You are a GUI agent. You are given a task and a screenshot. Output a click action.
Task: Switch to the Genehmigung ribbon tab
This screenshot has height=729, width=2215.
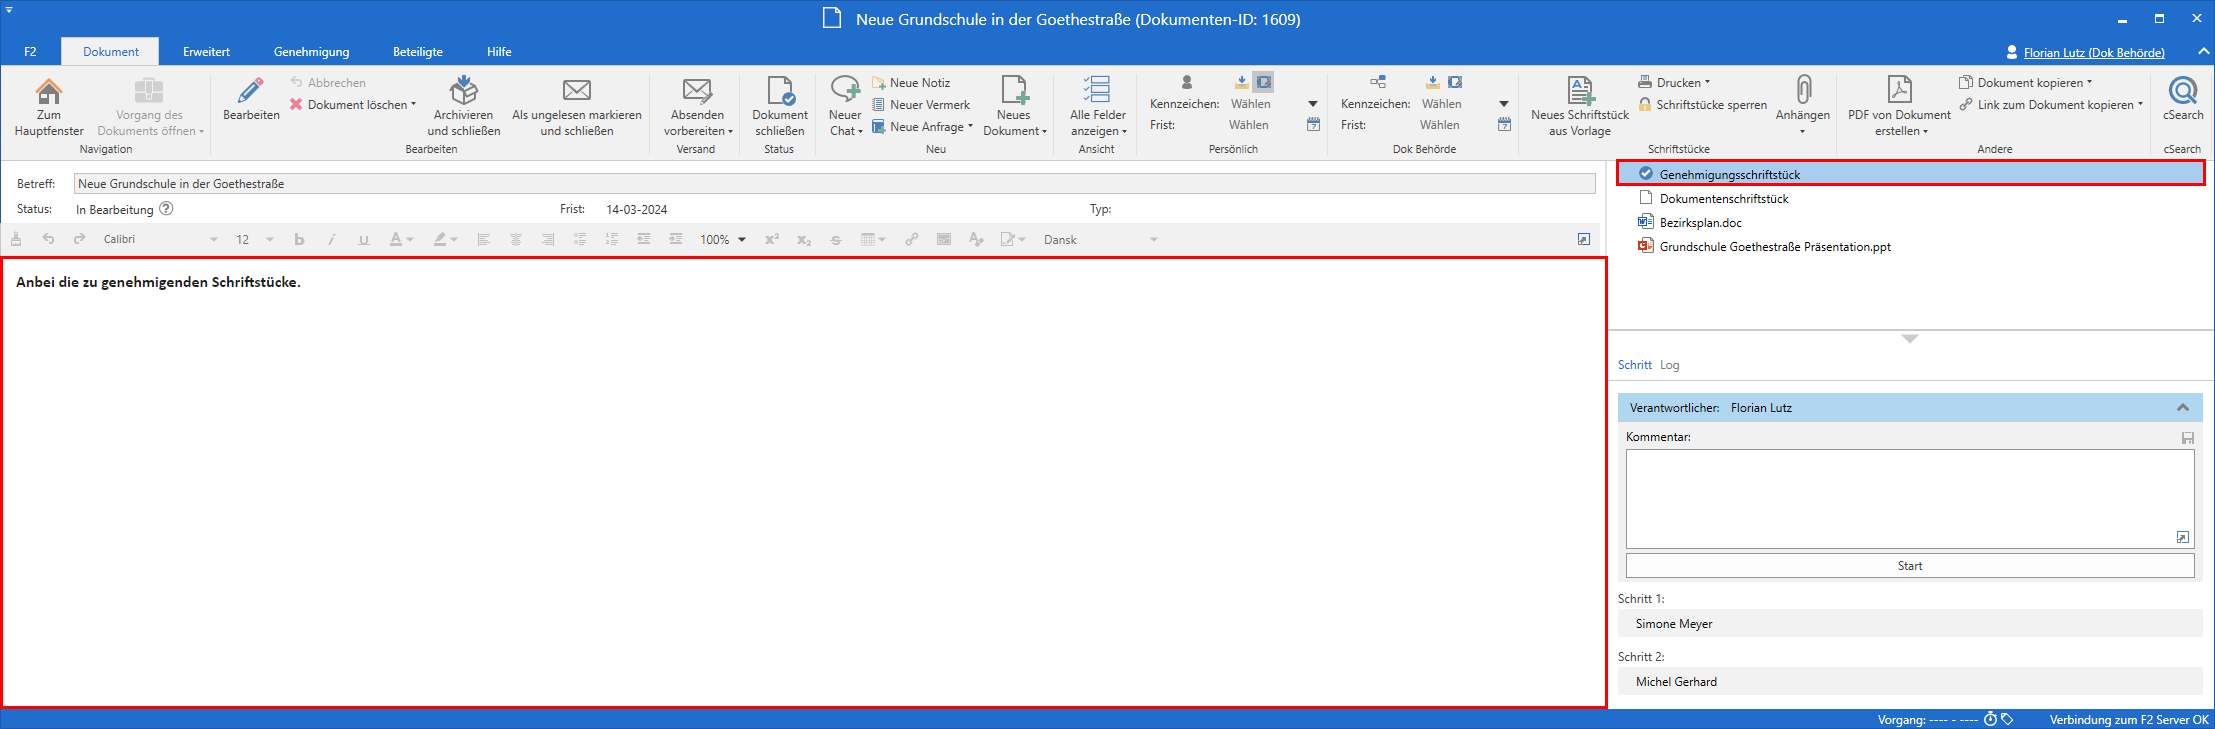point(312,52)
